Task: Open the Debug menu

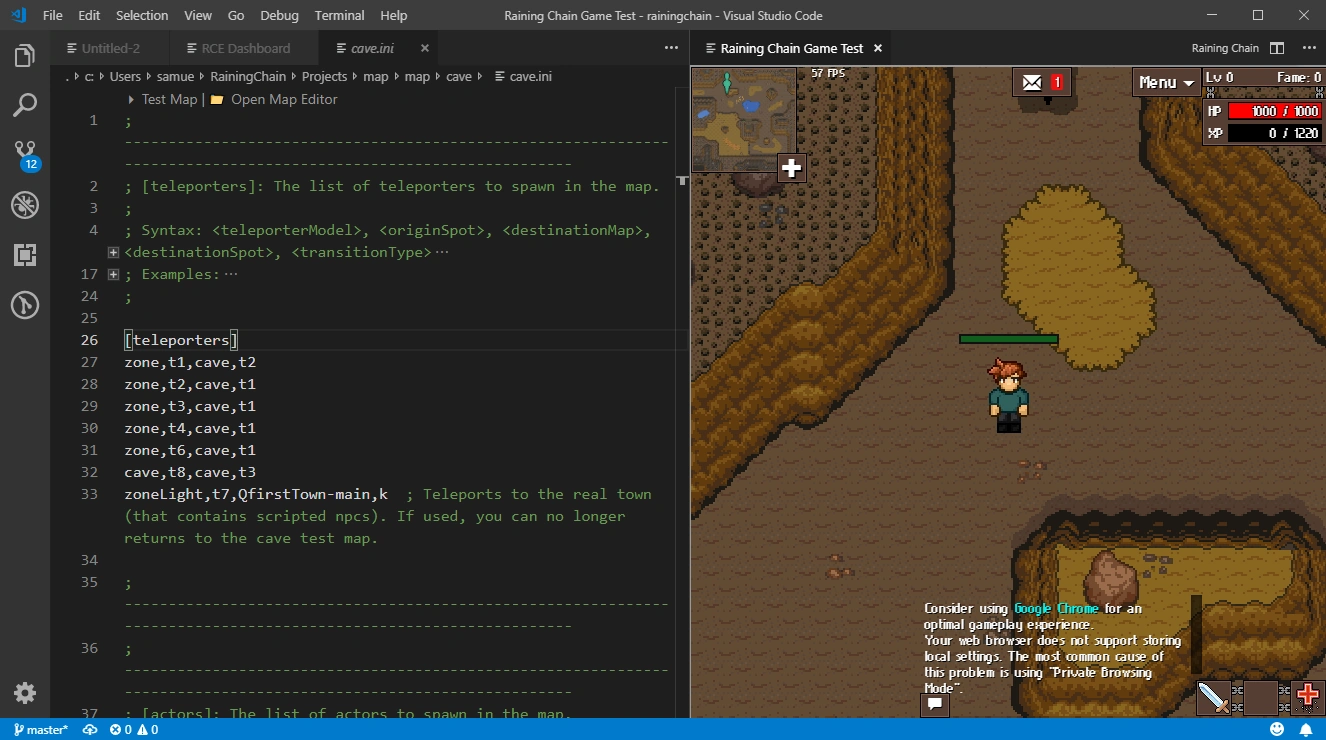Action: 279,15
